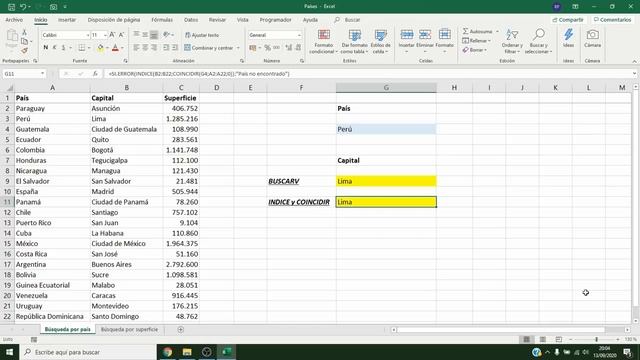Toggle bold (N) formatting
This screenshot has height=360, width=640.
46,48
